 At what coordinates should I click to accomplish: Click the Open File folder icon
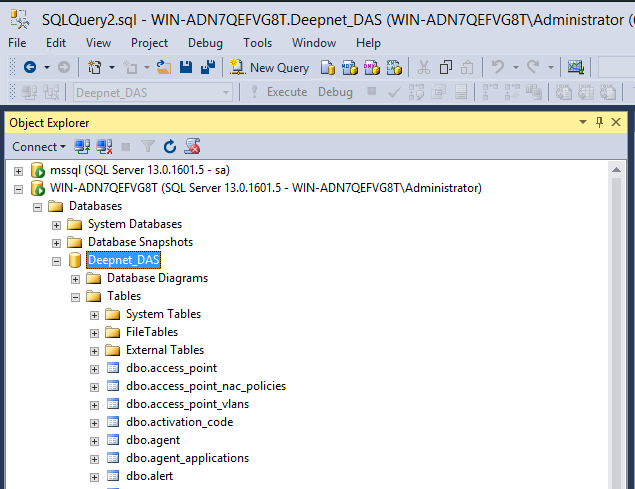tap(164, 67)
